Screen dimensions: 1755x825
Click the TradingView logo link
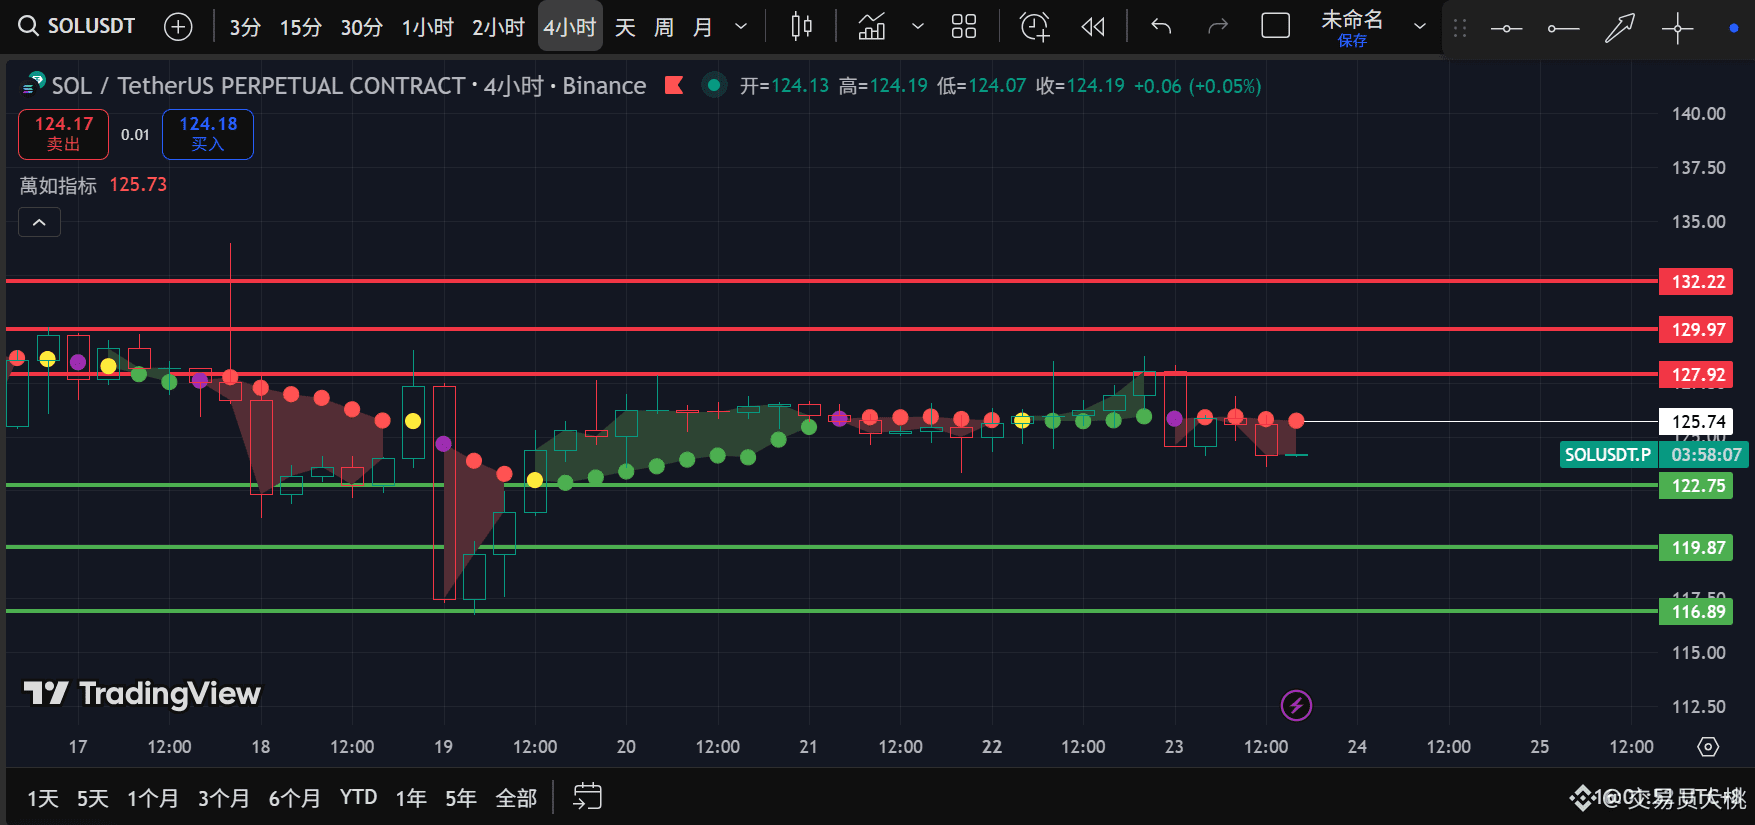(142, 693)
